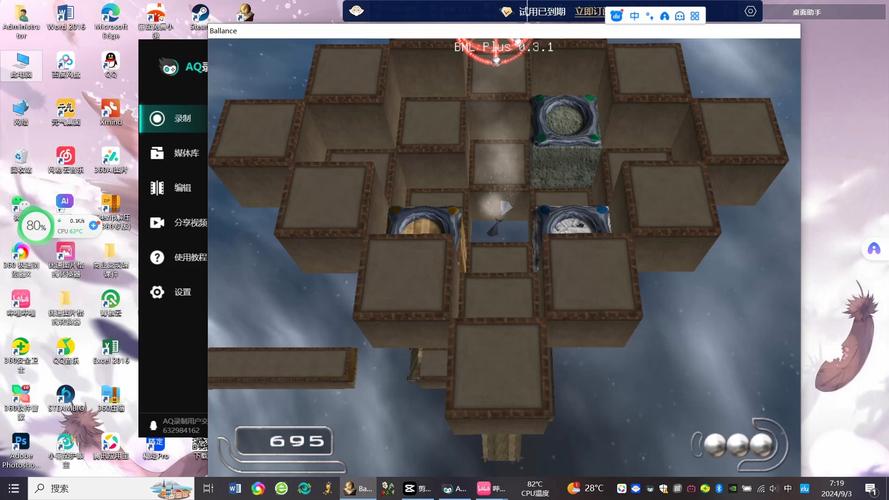This screenshot has width=889, height=500.
Task: Open the 分享视频 share video section
Action: 178,222
